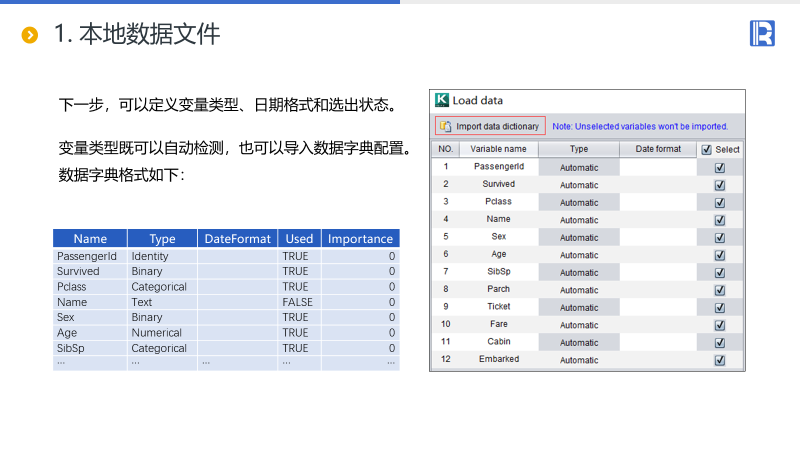Change the Automatic type for Age

click(579, 255)
